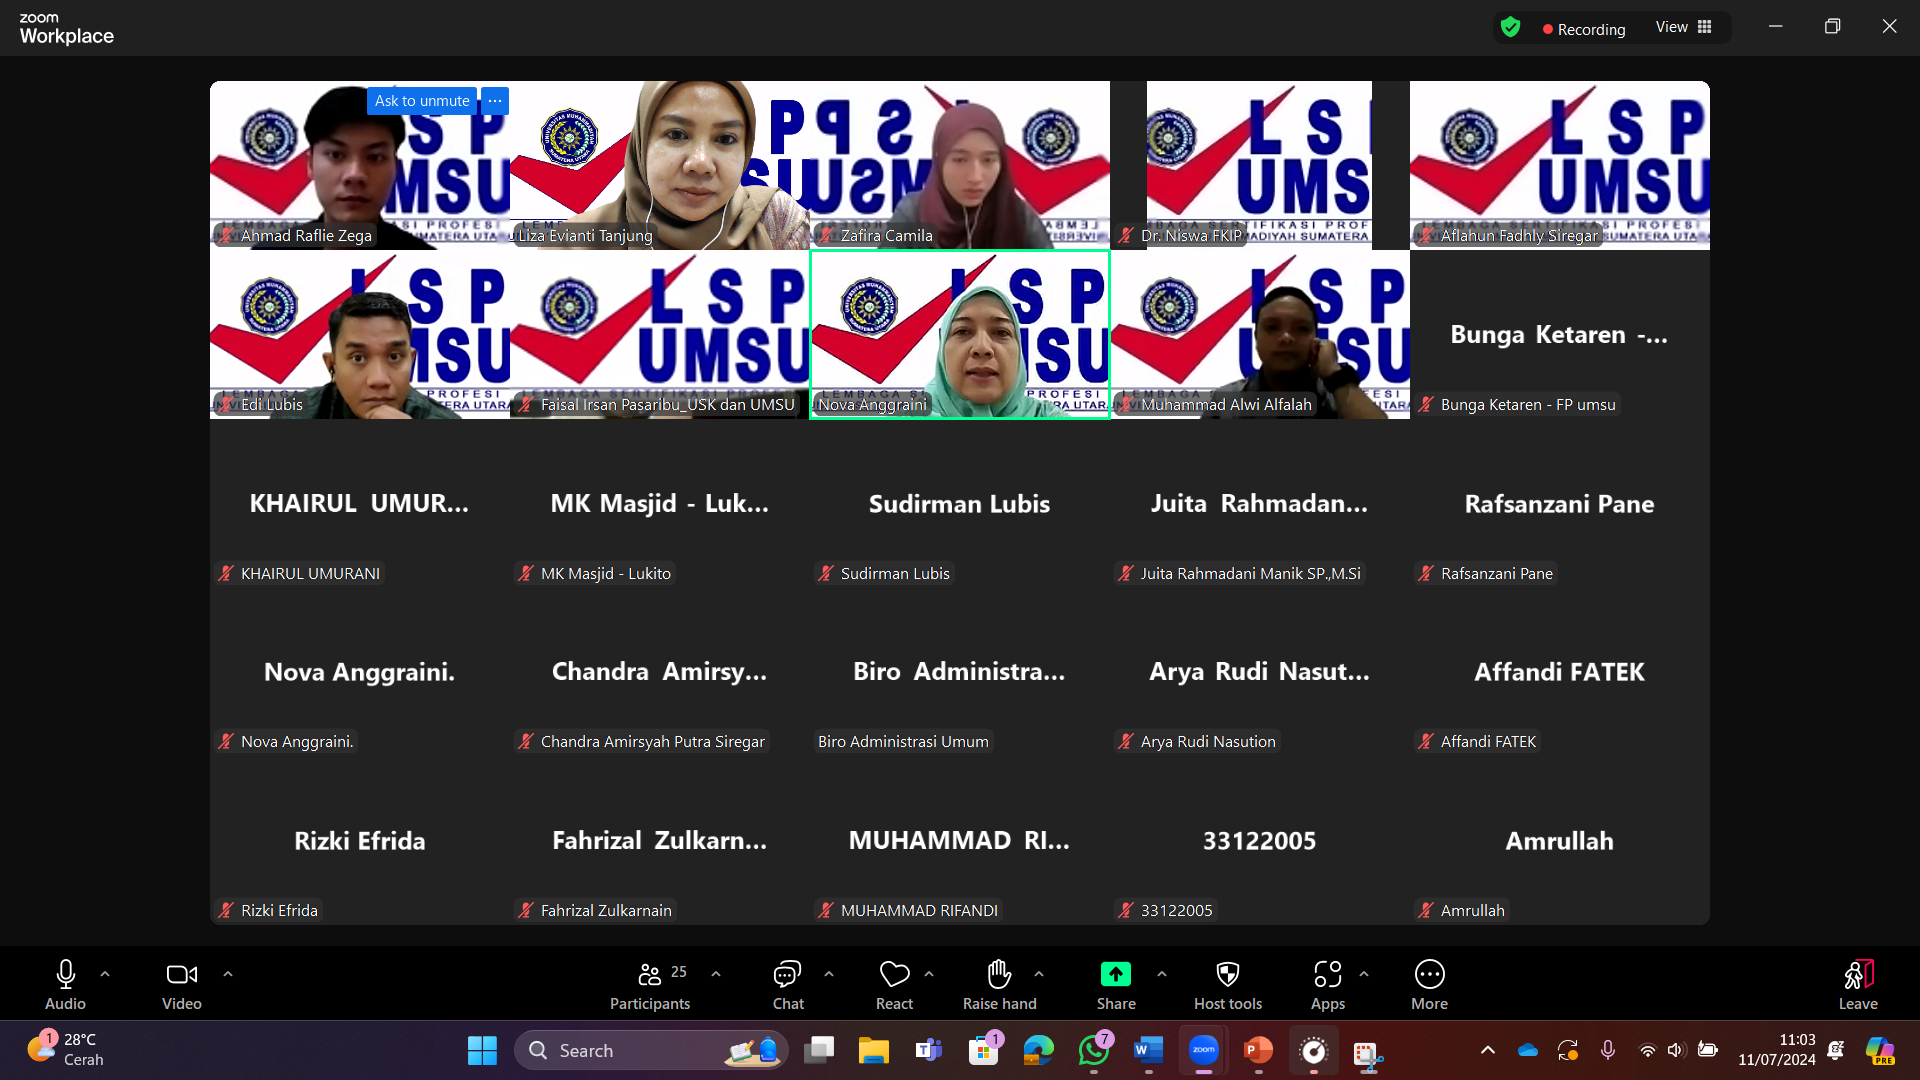Click the green encryption shield icon
Screen dimensions: 1920x1080
(x=1510, y=28)
